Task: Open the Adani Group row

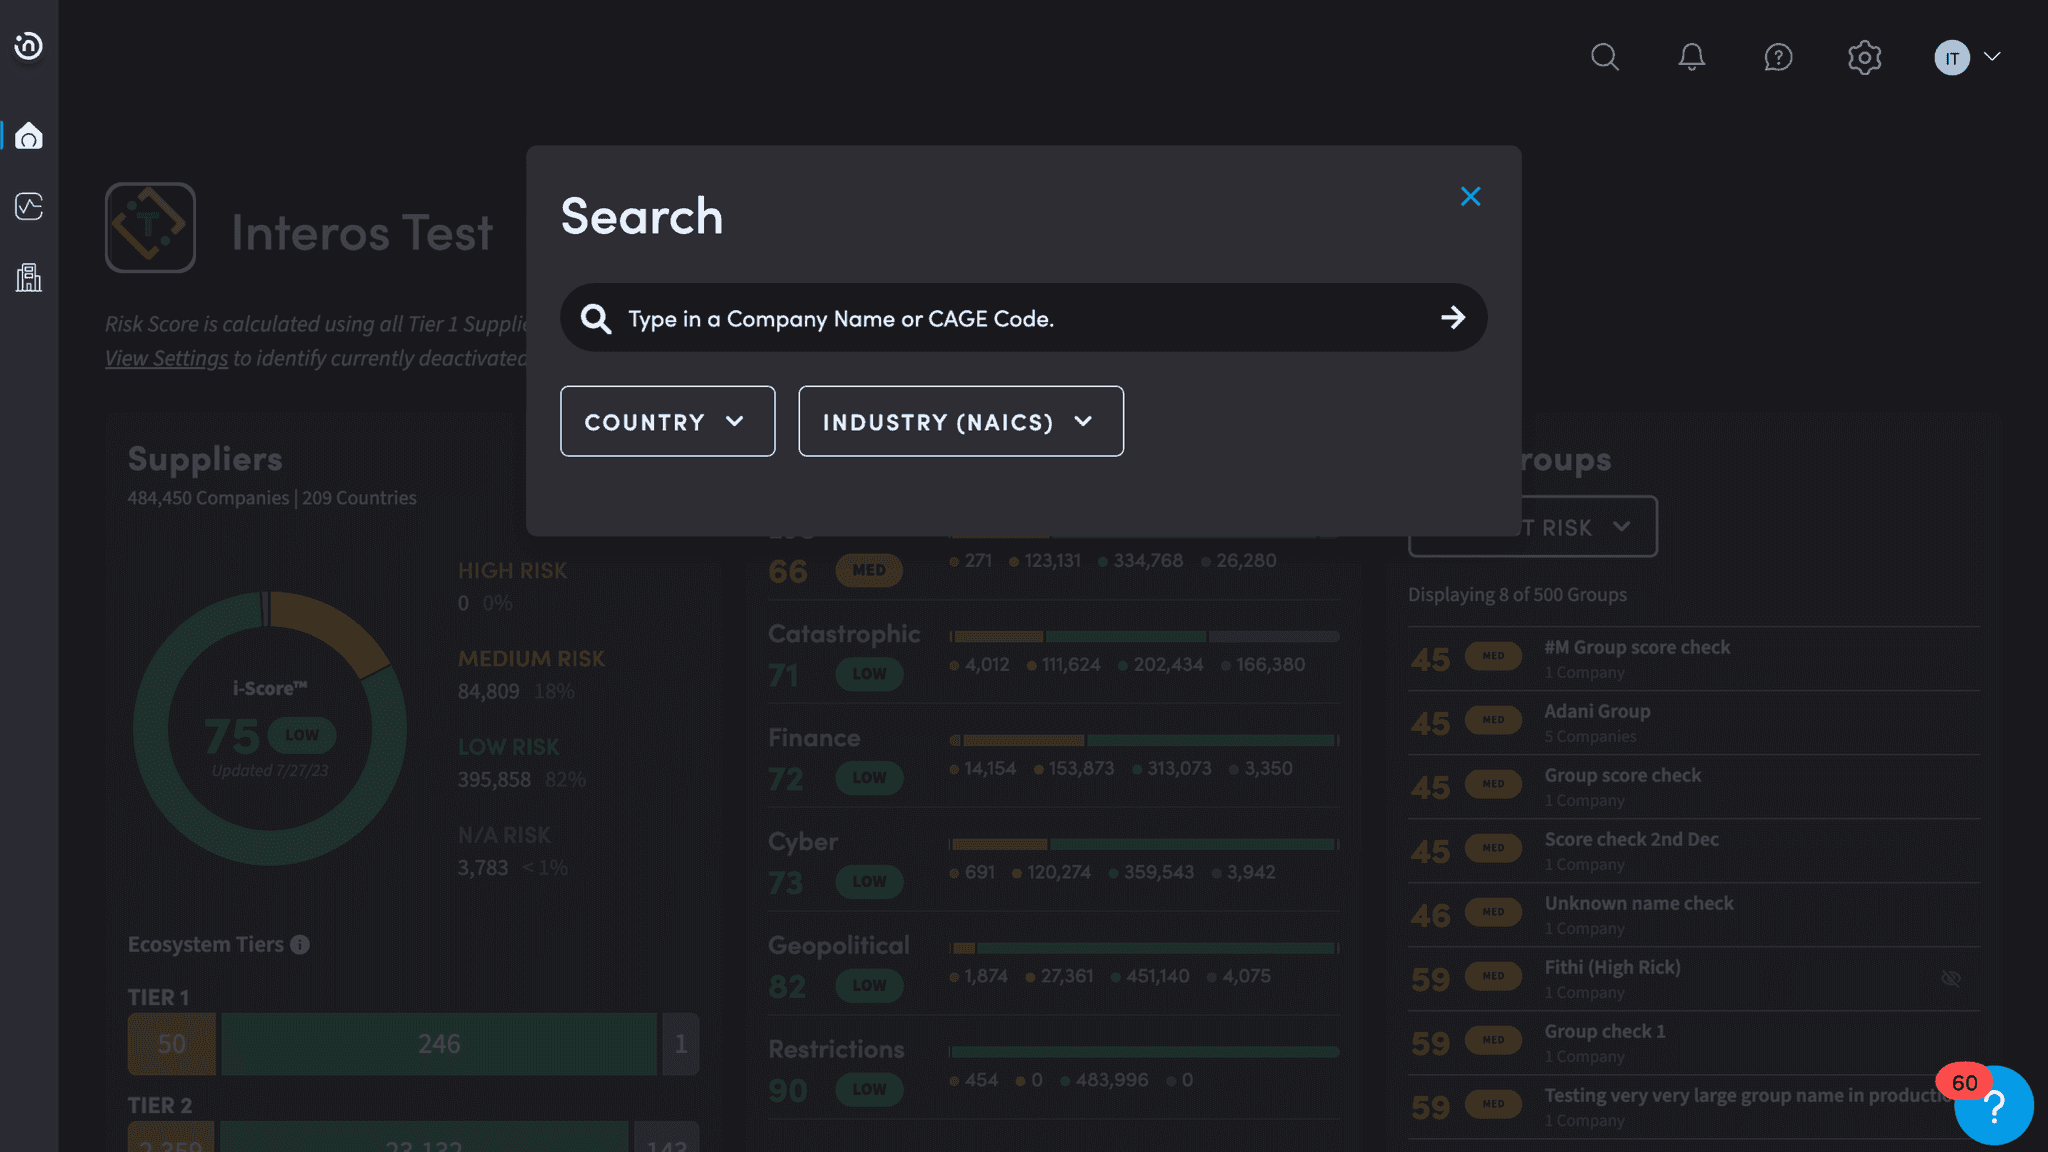Action: (1694, 722)
